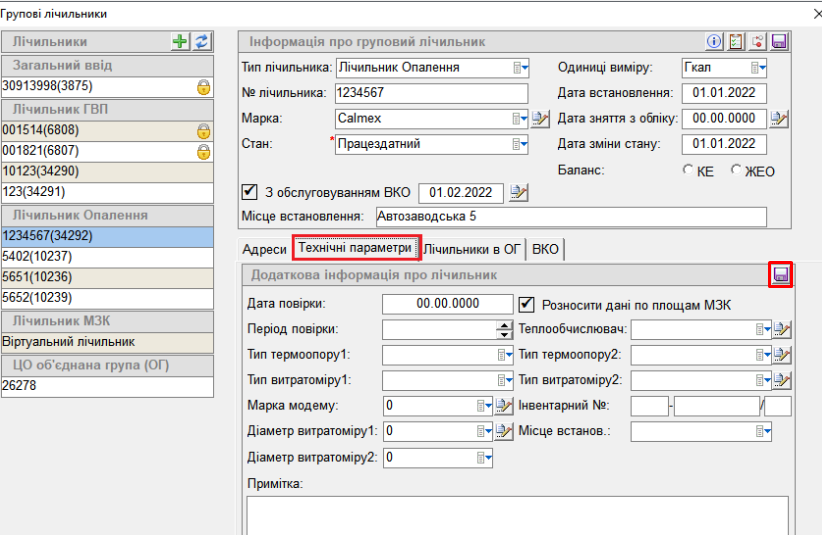The width and height of the screenshot is (822, 535).
Task: Switch to the Адреси tab
Action: (265, 249)
